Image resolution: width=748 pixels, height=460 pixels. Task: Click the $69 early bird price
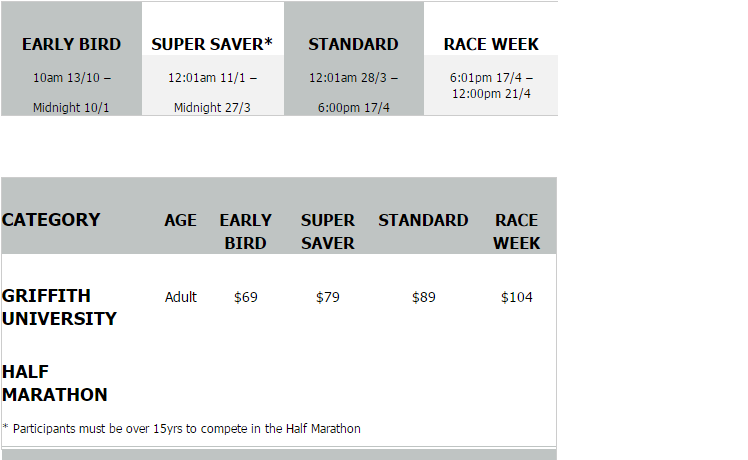pyautogui.click(x=246, y=297)
